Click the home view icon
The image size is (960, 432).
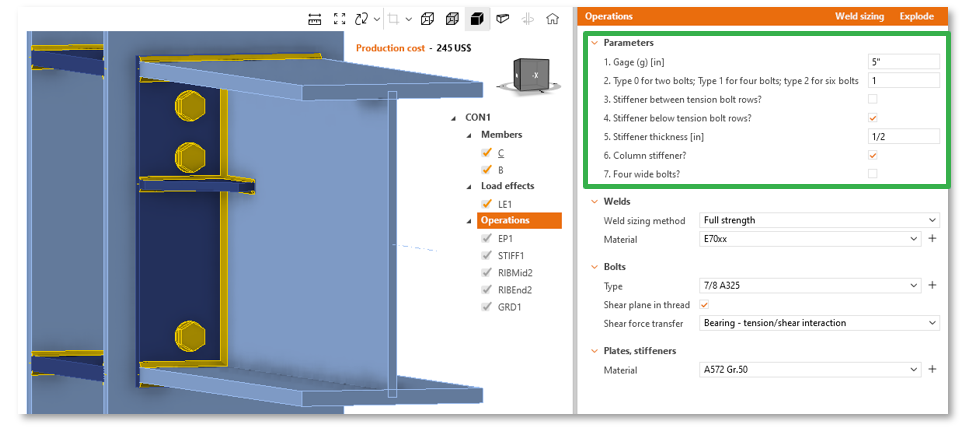tap(552, 18)
